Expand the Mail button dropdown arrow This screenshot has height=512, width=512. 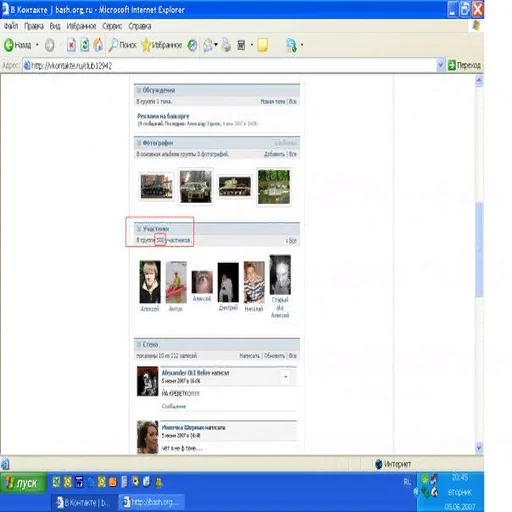216,45
